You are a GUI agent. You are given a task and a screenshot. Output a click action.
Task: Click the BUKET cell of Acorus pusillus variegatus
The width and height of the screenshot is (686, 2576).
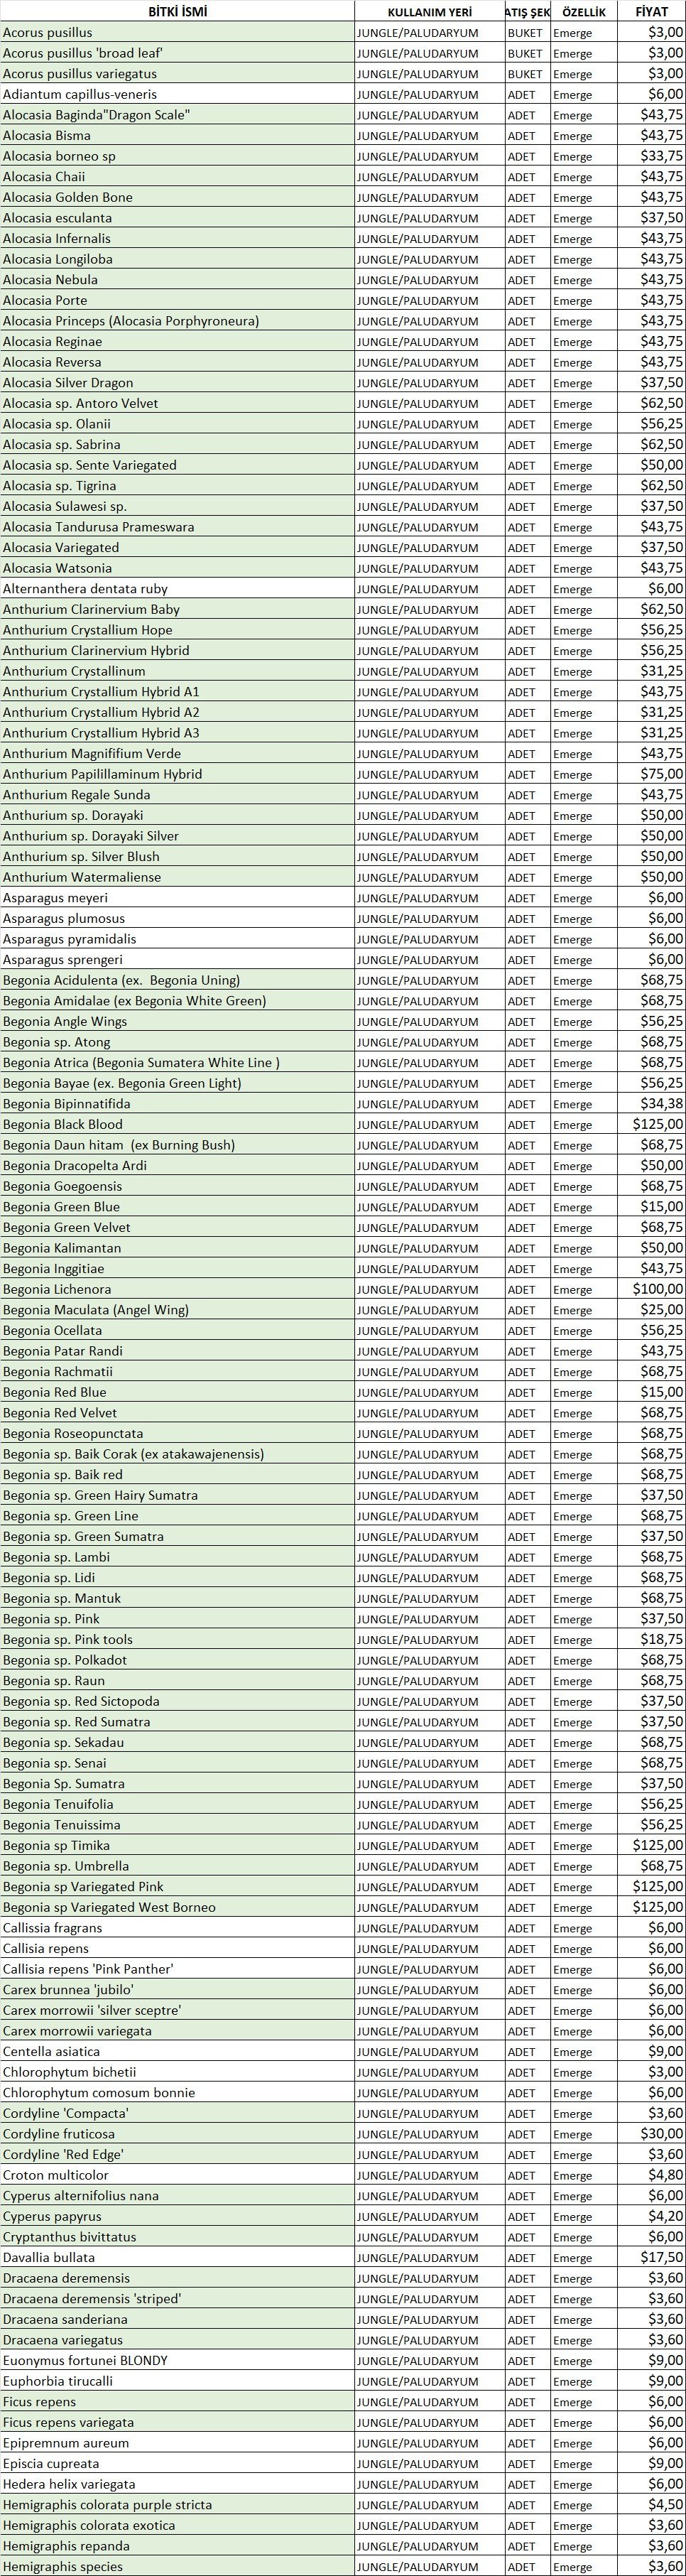(525, 74)
